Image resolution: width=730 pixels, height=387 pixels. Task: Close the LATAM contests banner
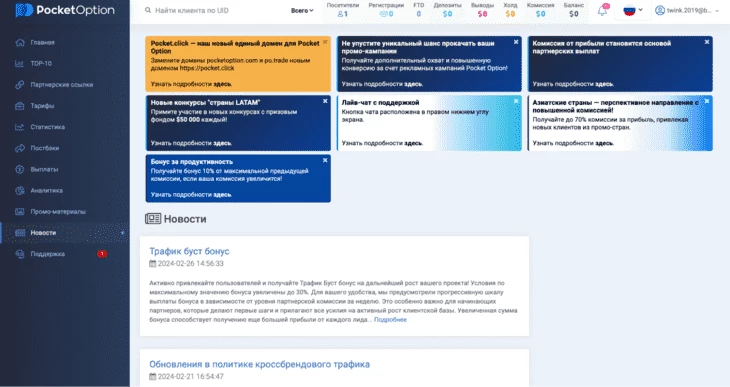[325, 101]
